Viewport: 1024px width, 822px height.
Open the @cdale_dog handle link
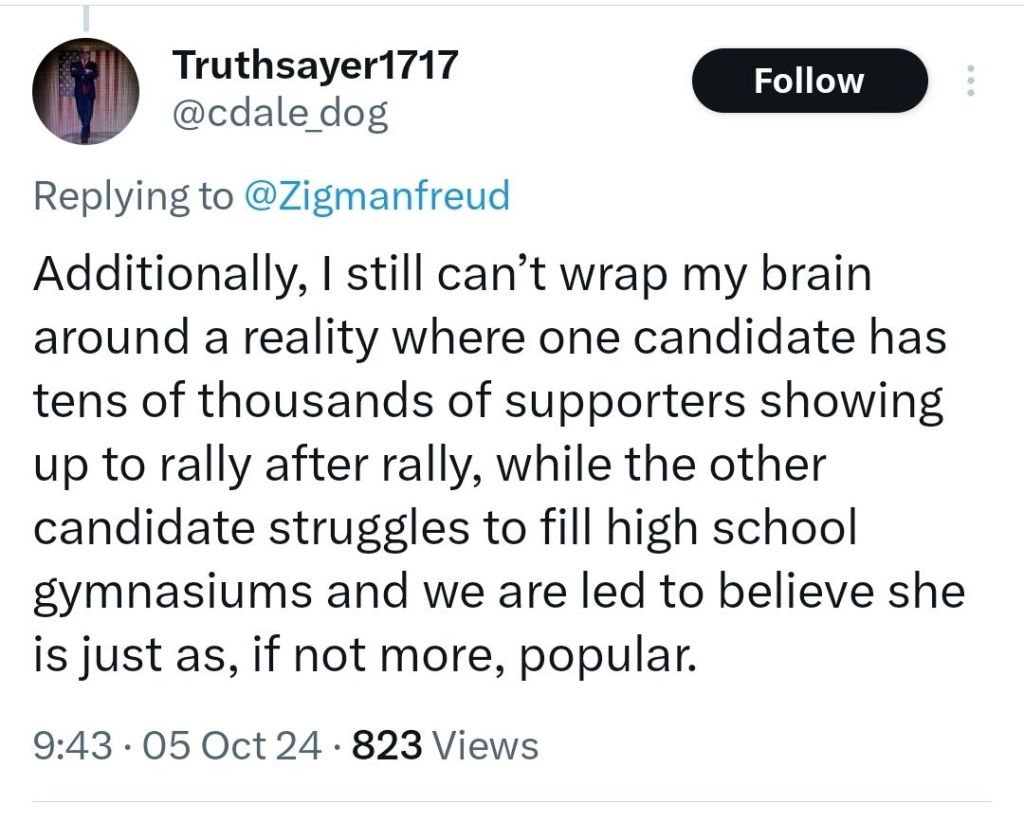click(280, 117)
